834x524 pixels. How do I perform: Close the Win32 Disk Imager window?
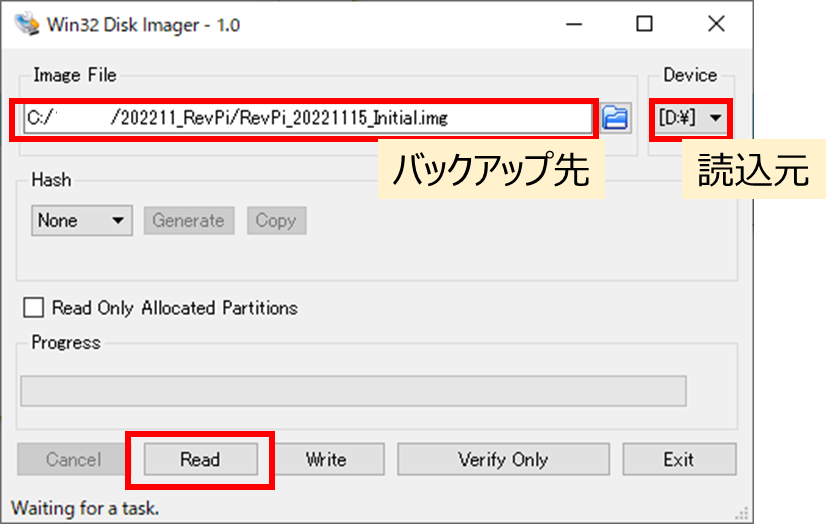pyautogui.click(x=716, y=24)
